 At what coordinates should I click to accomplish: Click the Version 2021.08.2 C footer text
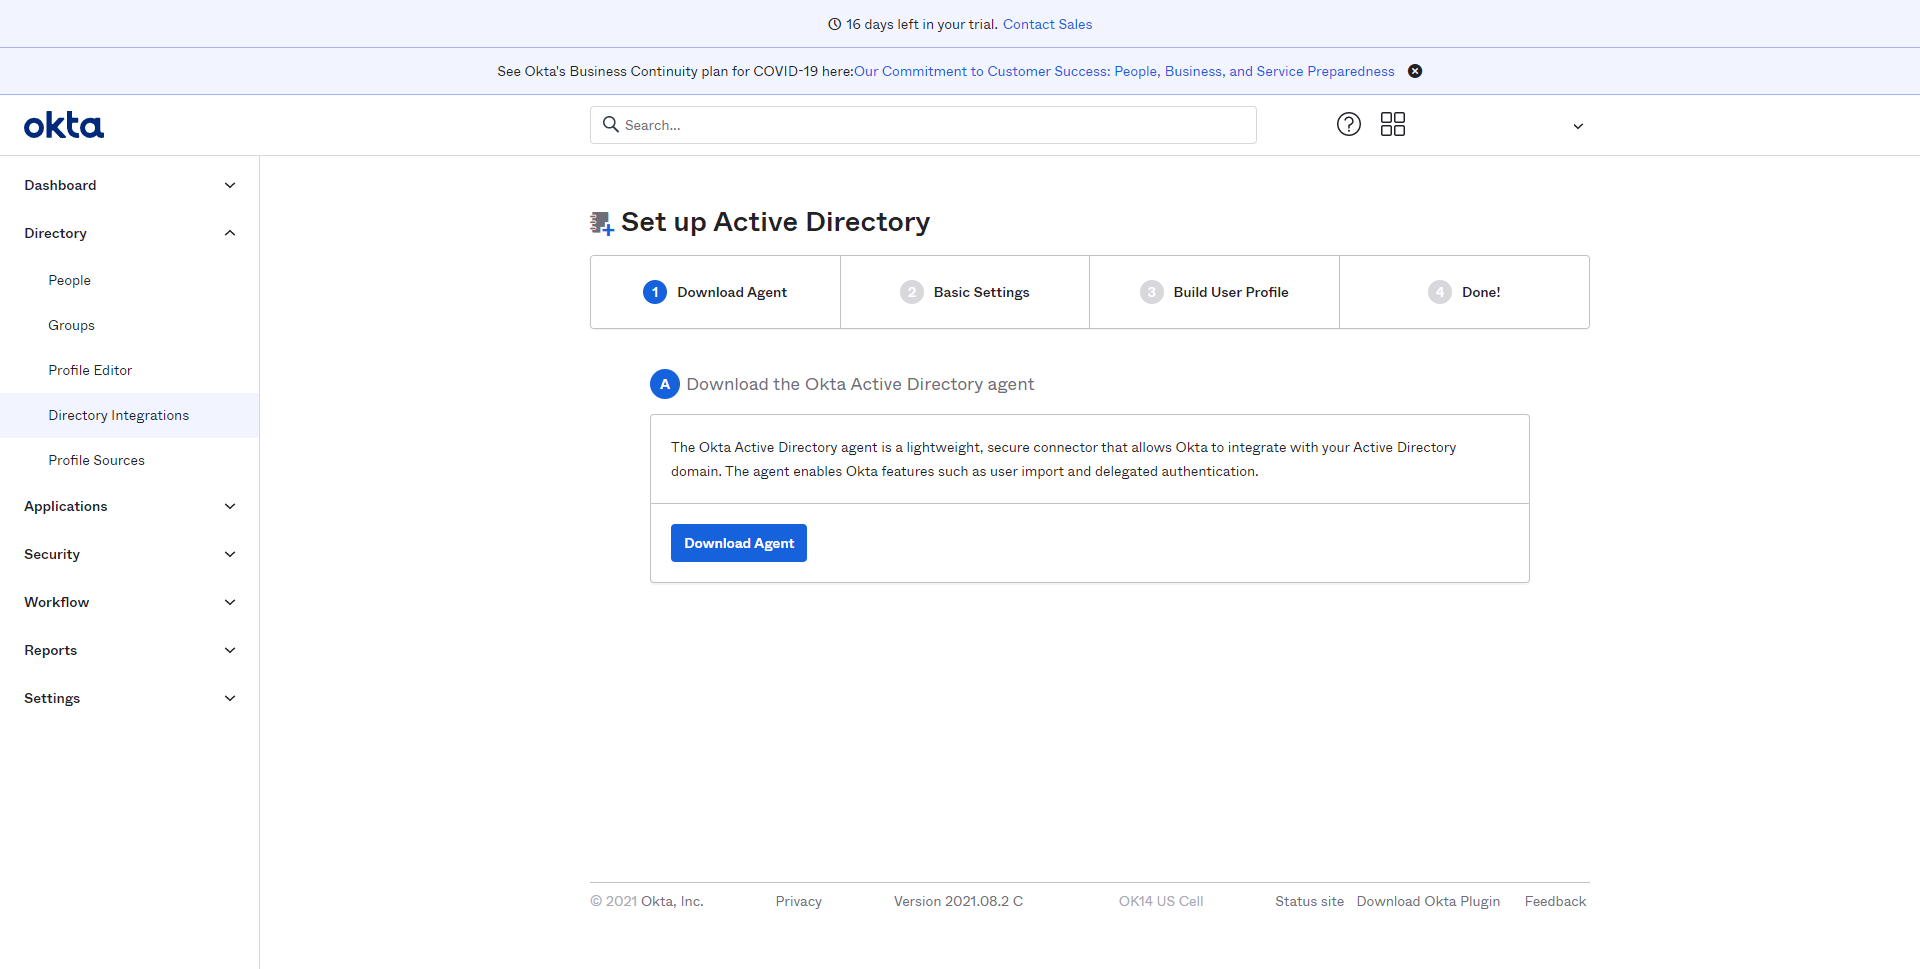(x=958, y=901)
